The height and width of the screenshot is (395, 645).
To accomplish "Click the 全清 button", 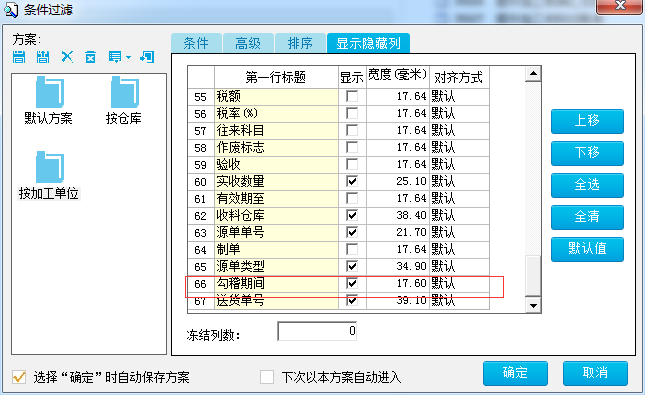I will 587,217.
